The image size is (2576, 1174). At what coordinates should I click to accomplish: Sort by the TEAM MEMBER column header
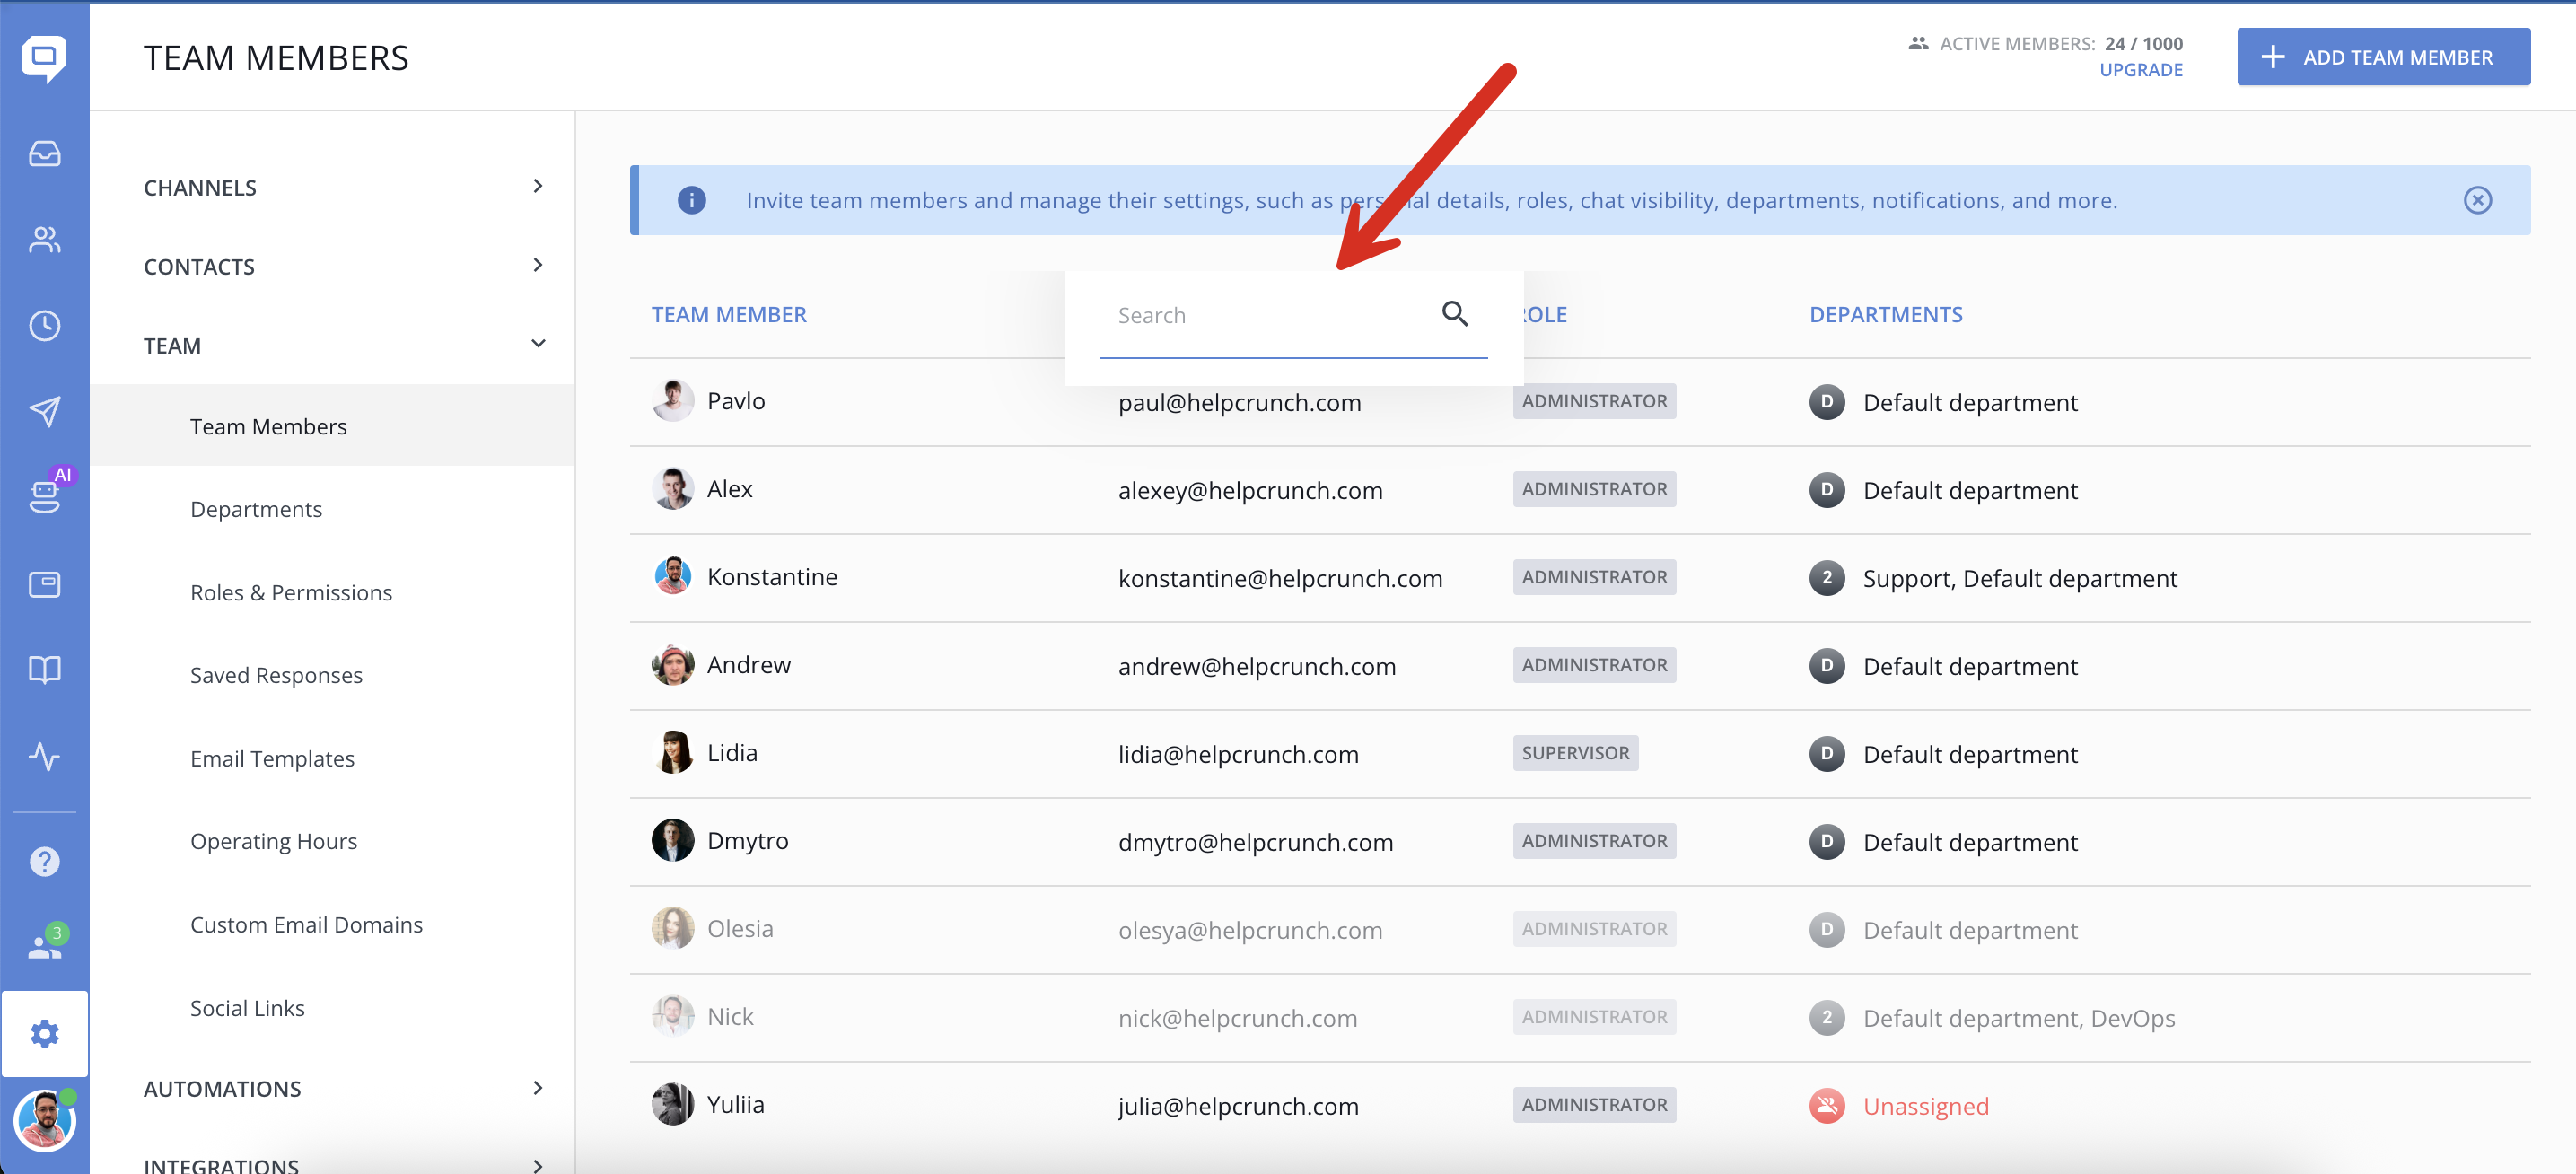pos(728,314)
